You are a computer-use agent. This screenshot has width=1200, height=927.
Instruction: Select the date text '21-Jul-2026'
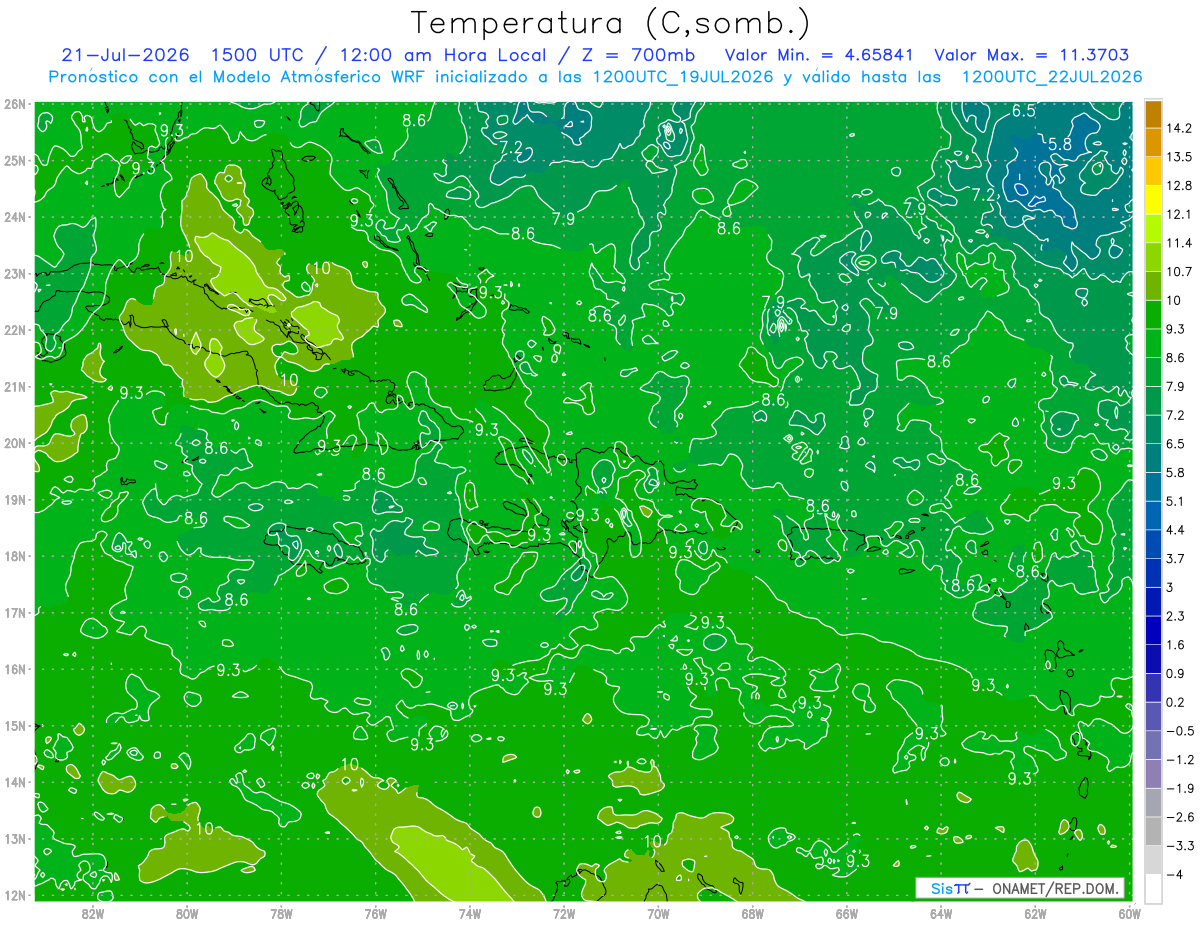click(125, 56)
